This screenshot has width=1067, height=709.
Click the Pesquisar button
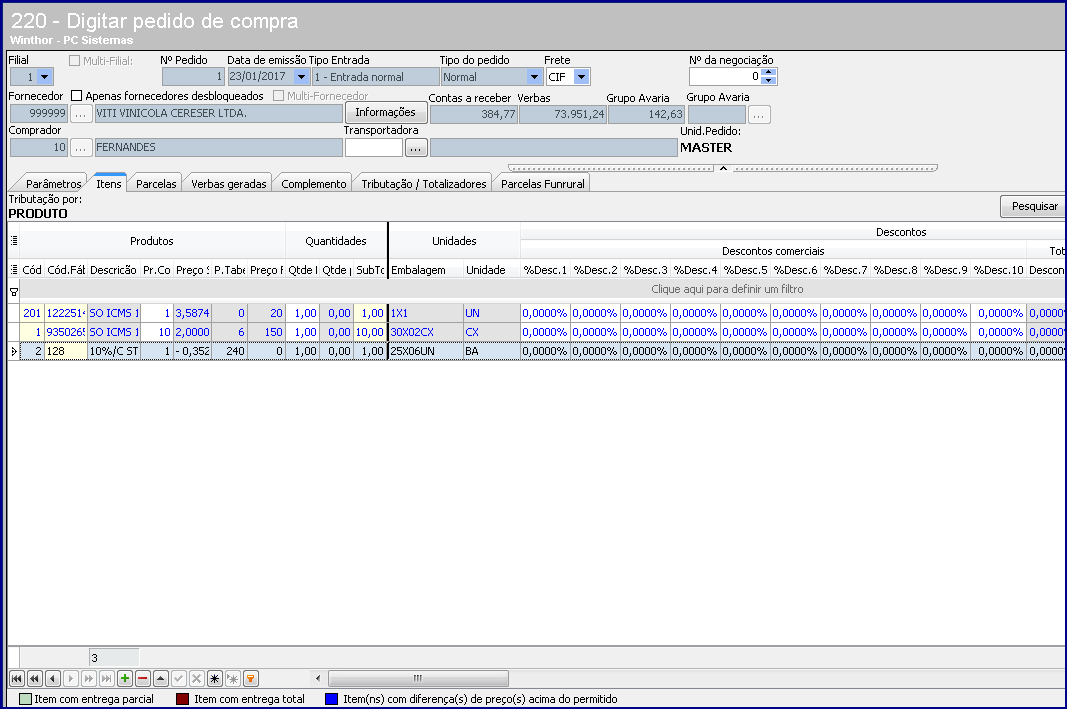coord(1034,206)
